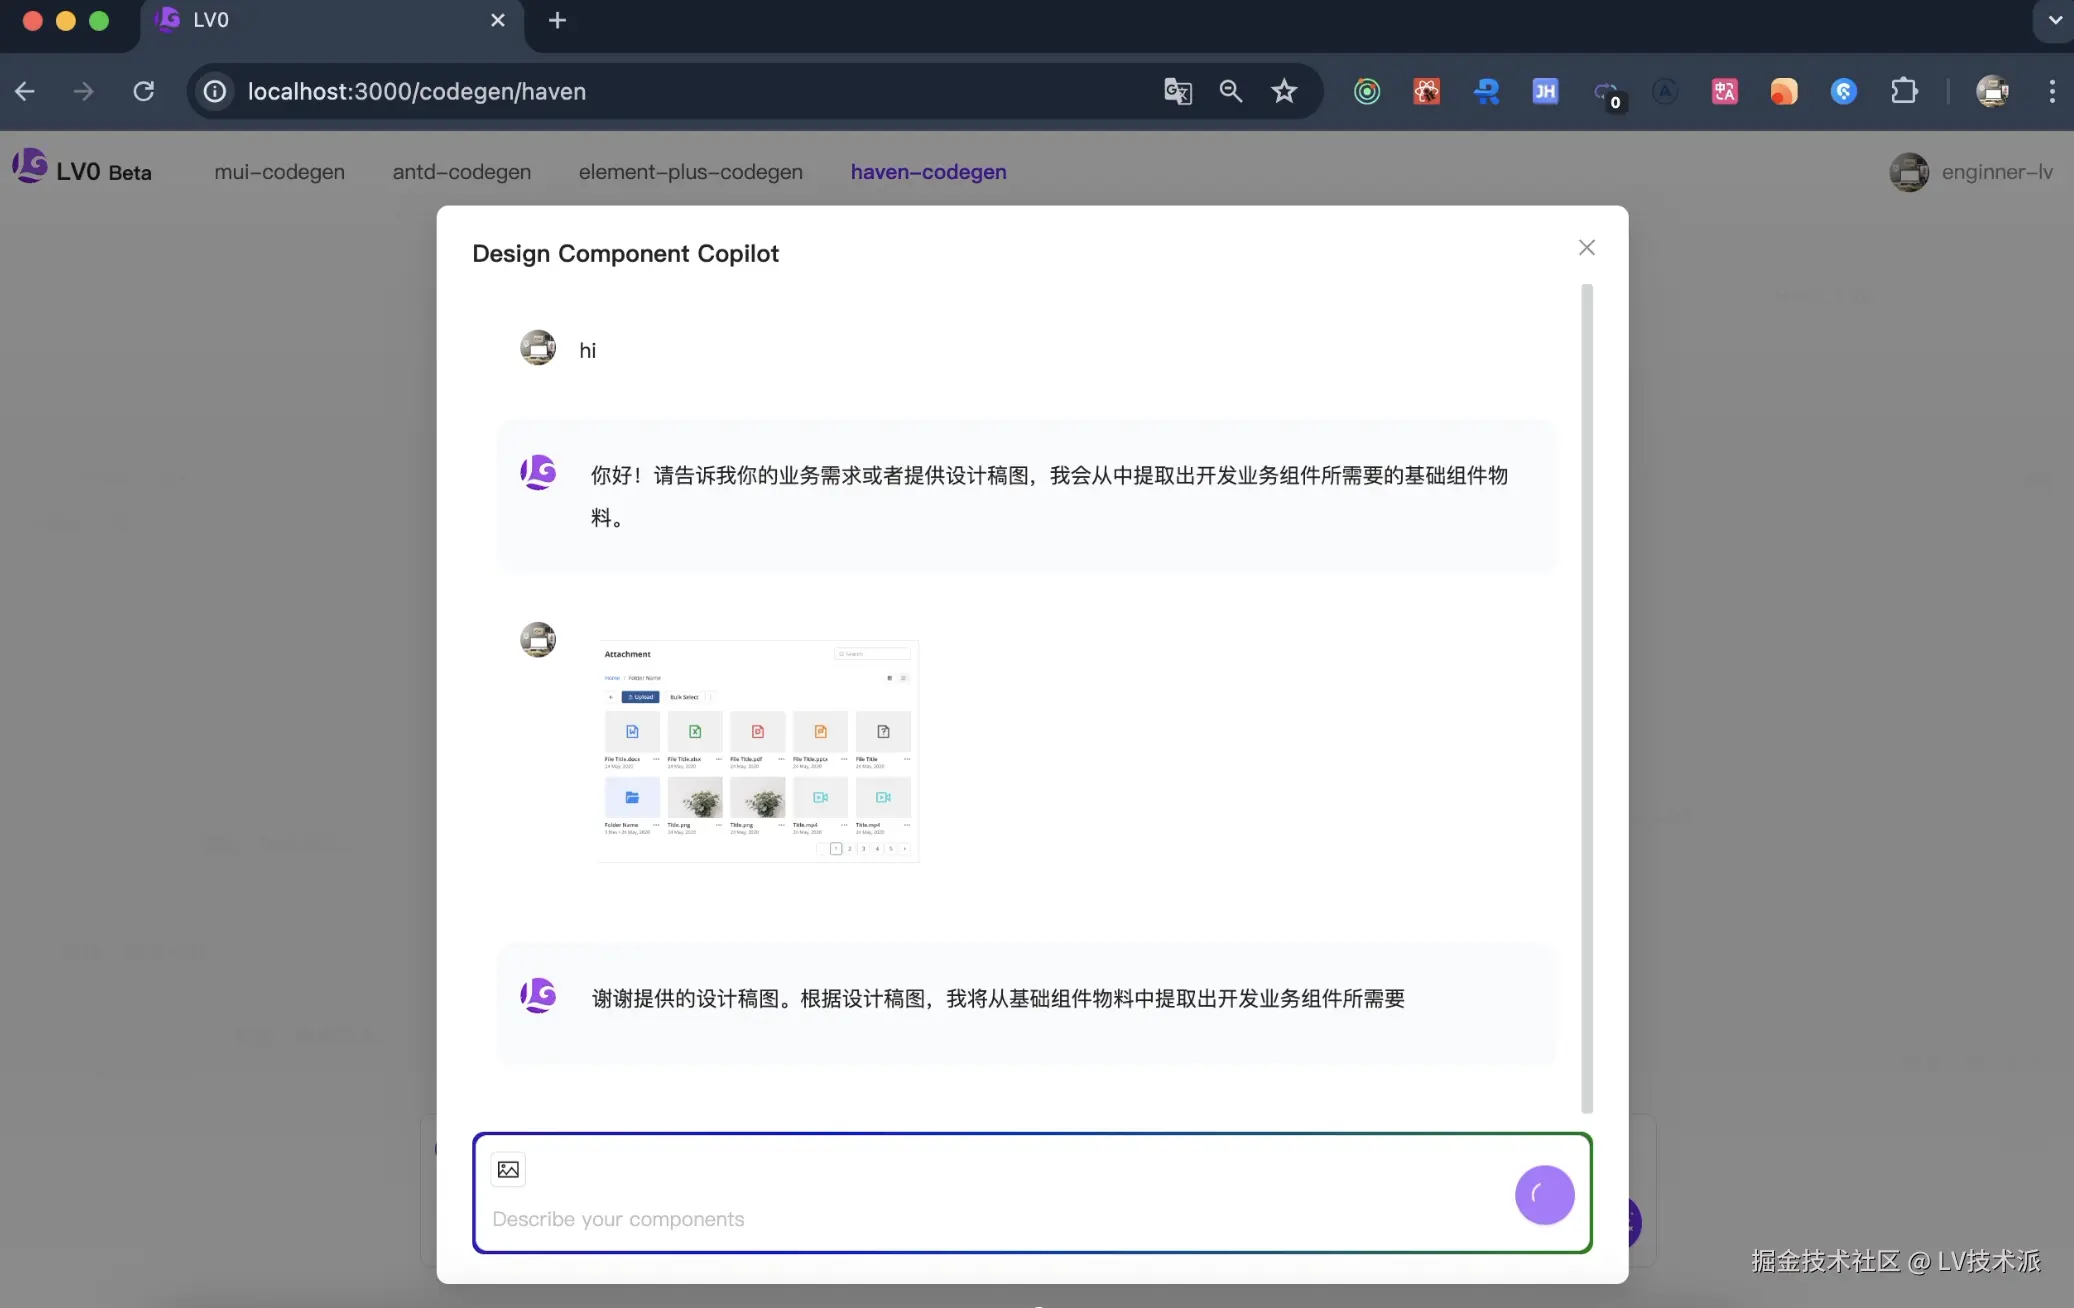Bookmark this page with star icon

[1284, 92]
